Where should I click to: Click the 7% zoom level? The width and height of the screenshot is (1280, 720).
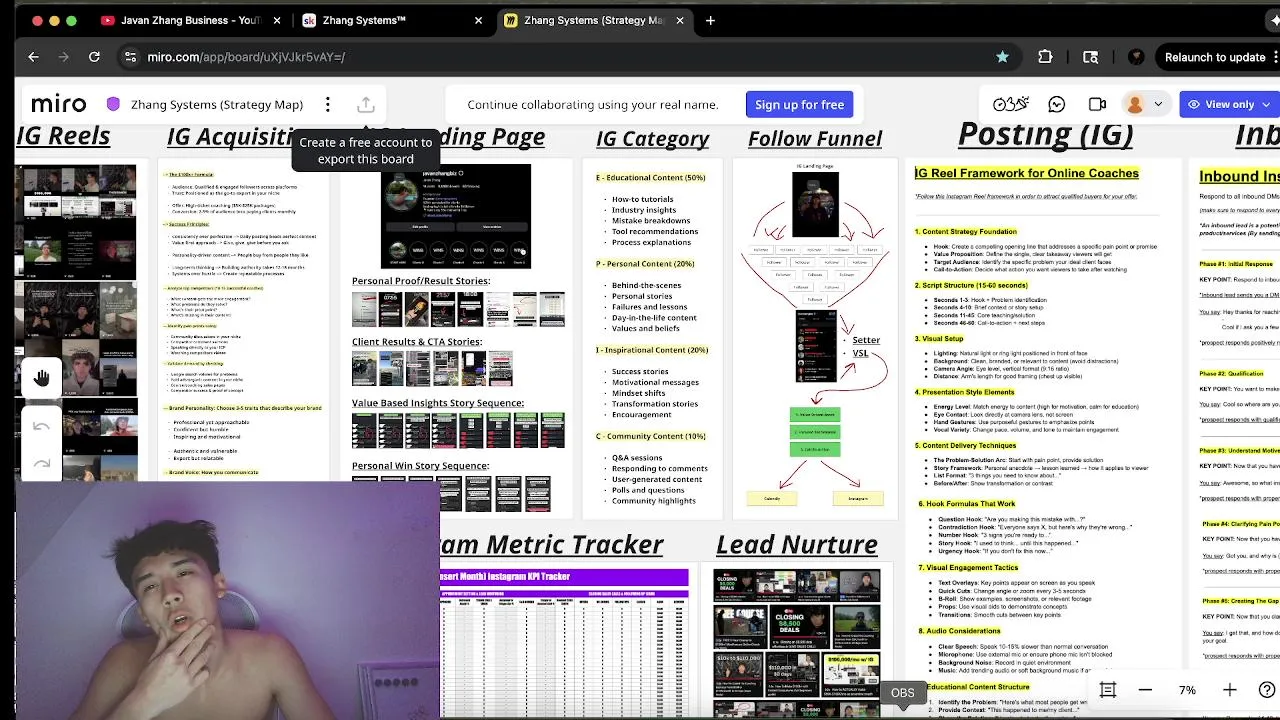point(1187,691)
